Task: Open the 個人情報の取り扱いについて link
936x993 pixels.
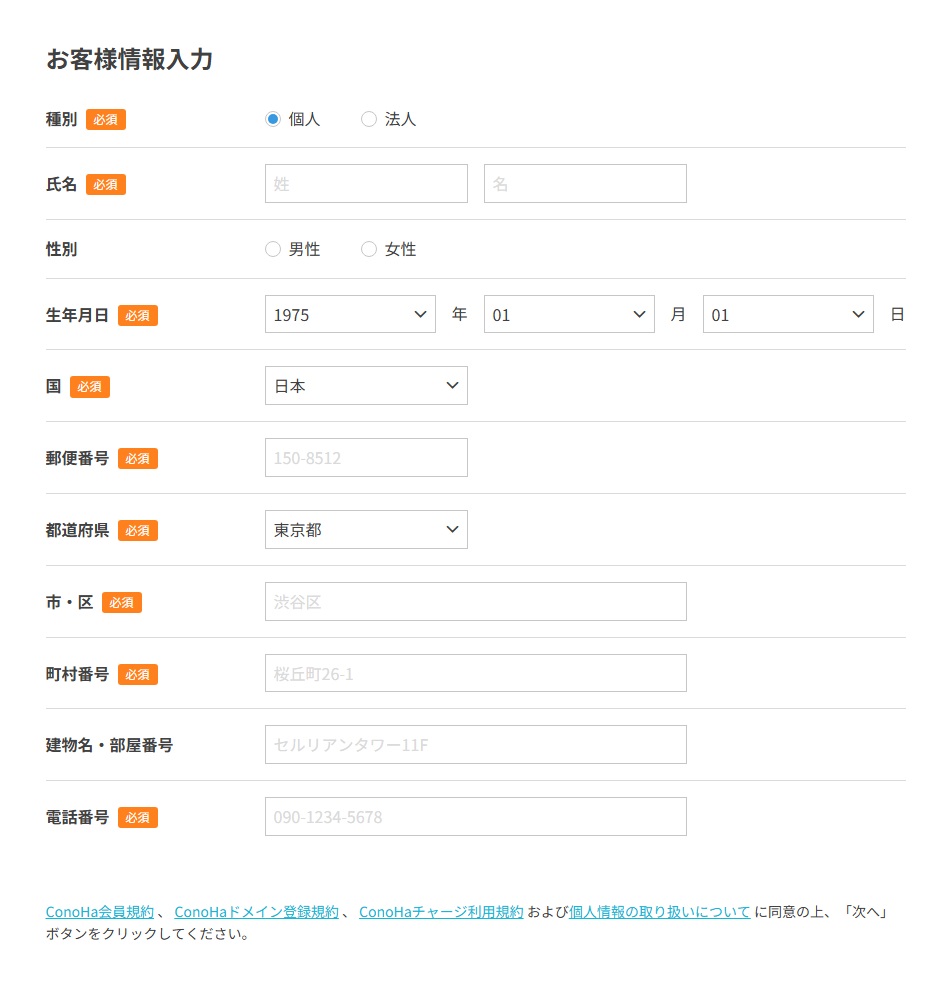Action: point(659,912)
